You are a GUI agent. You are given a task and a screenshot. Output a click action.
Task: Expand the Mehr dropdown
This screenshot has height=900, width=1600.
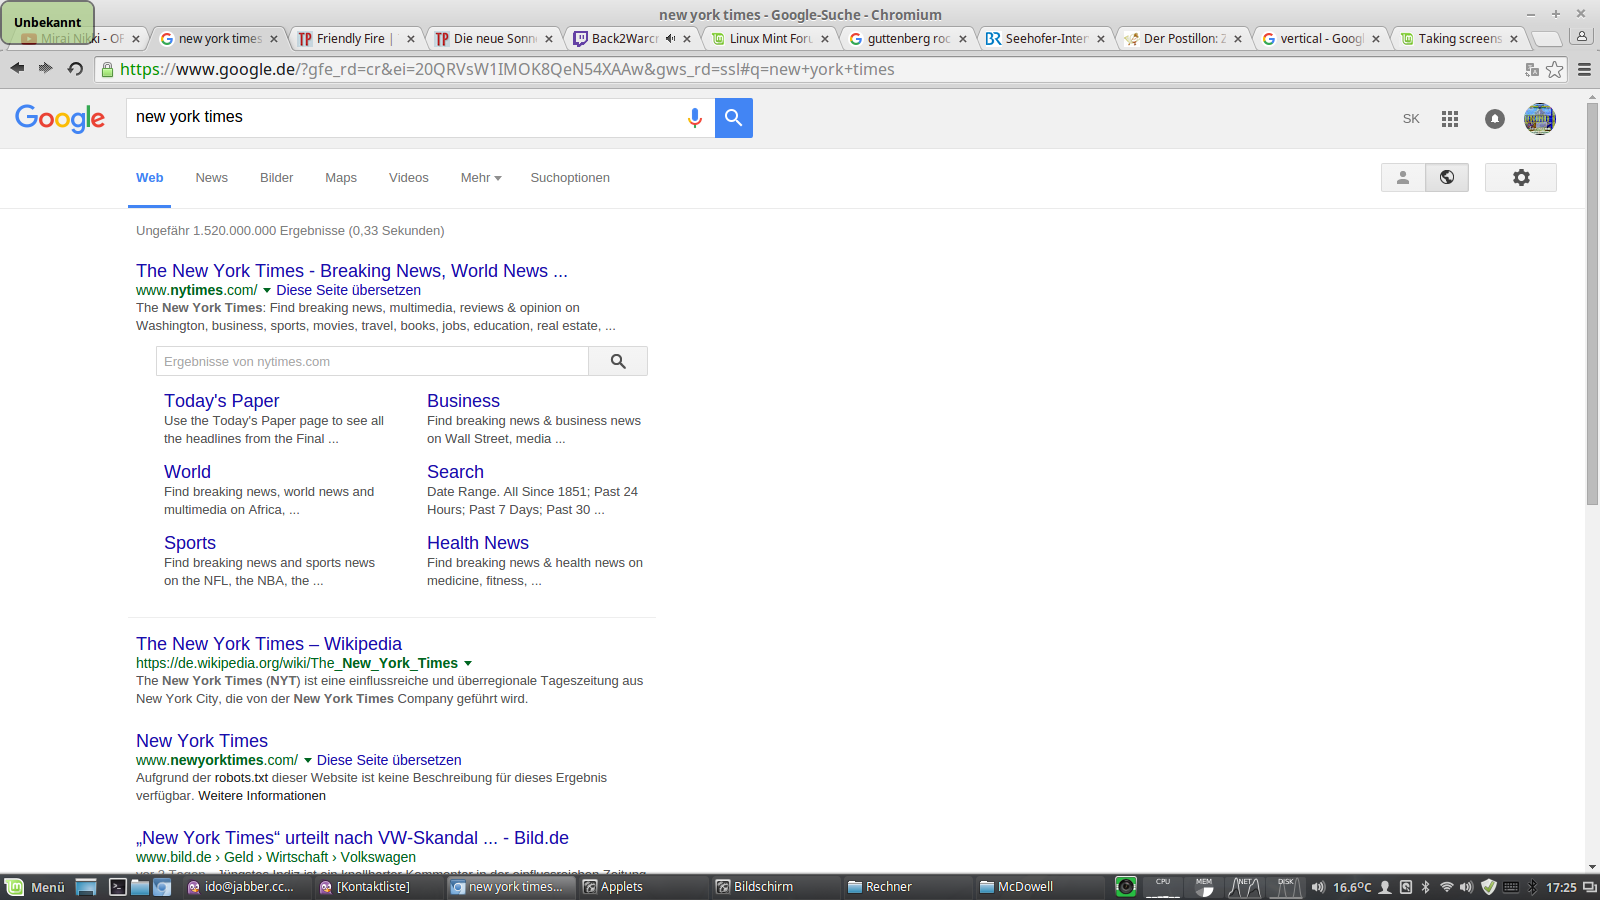click(x=481, y=178)
